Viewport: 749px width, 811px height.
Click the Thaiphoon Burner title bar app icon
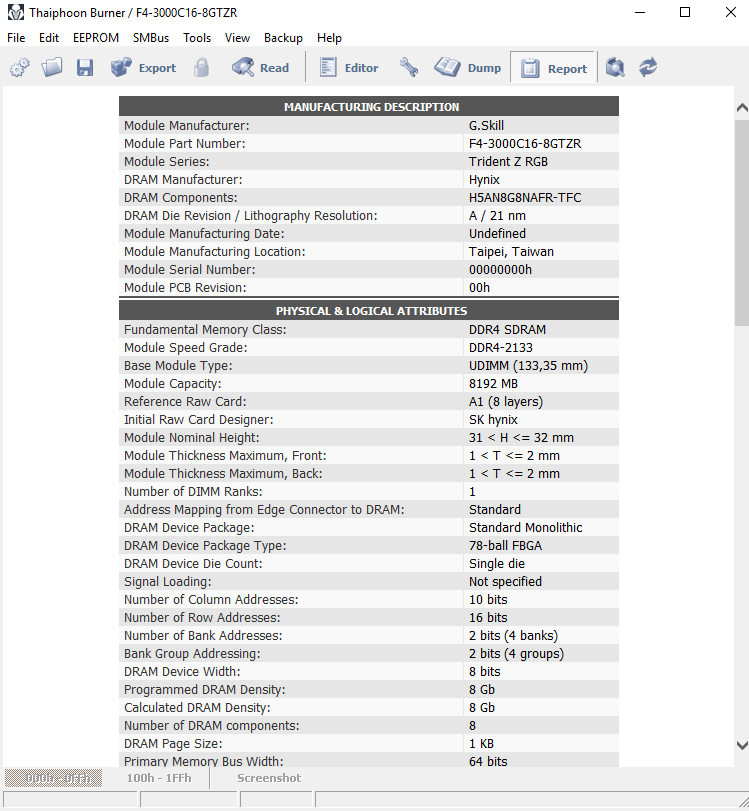[x=16, y=12]
